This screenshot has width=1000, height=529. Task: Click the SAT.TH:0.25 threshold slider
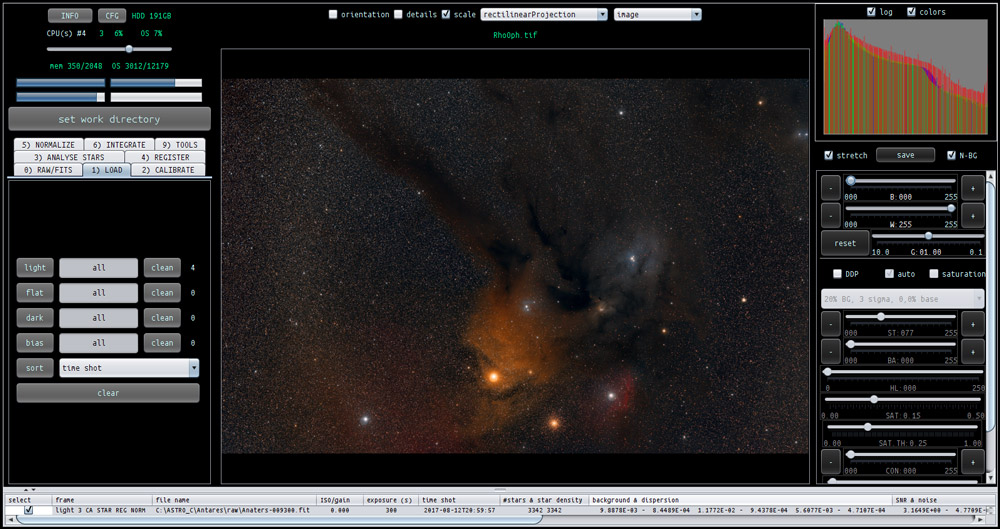902,427
